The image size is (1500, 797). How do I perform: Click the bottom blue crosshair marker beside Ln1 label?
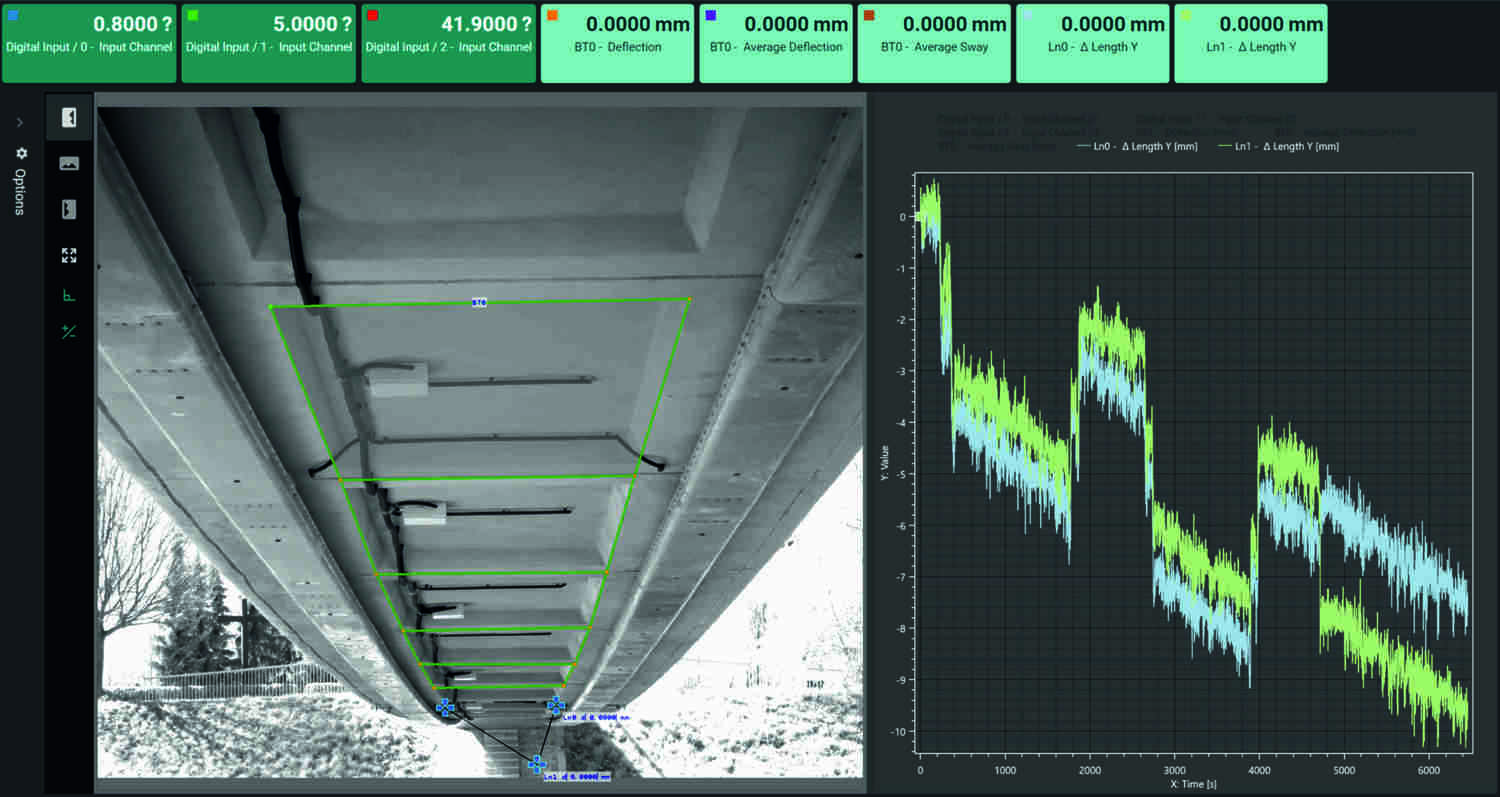click(x=537, y=764)
